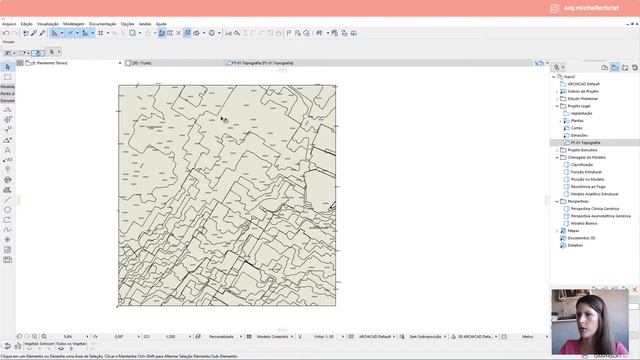Open the Janelas menu
The image size is (640, 360).
click(145, 24)
